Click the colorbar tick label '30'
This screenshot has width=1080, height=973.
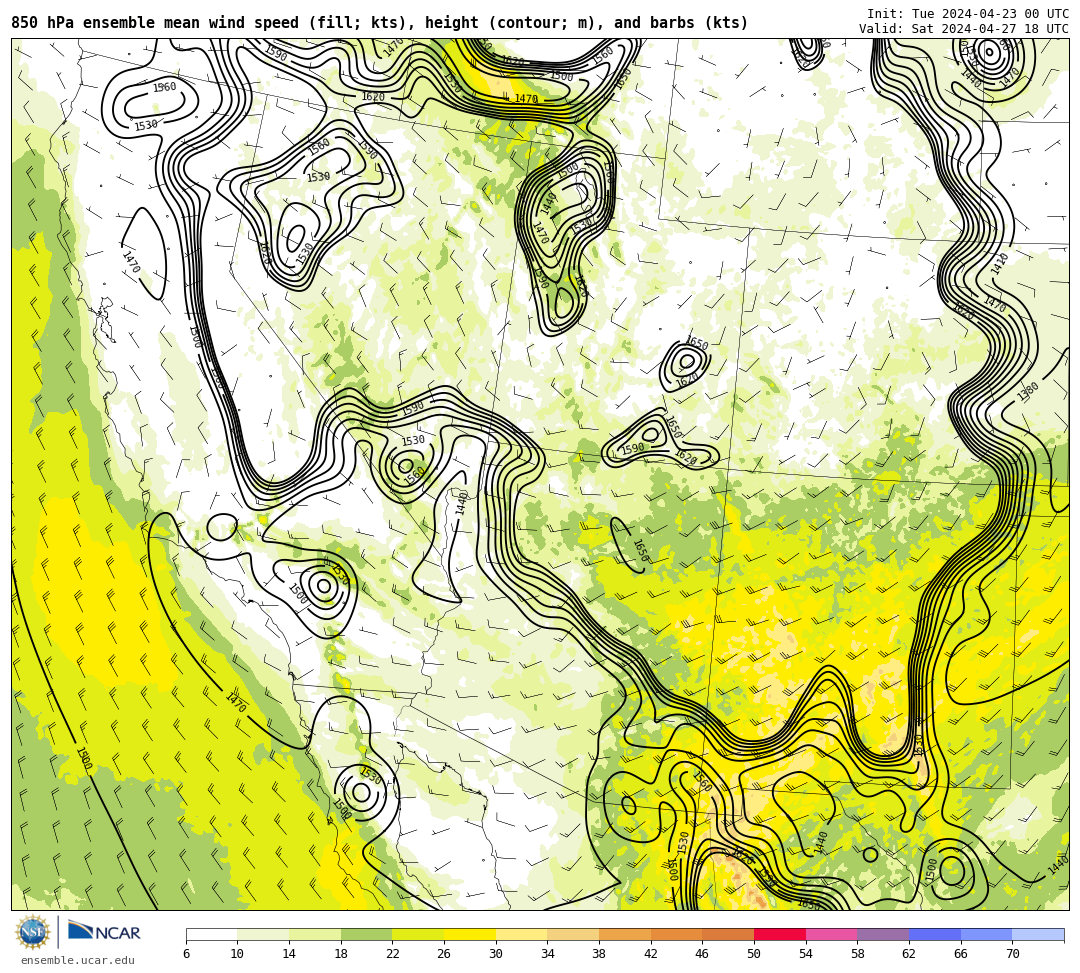(x=495, y=954)
